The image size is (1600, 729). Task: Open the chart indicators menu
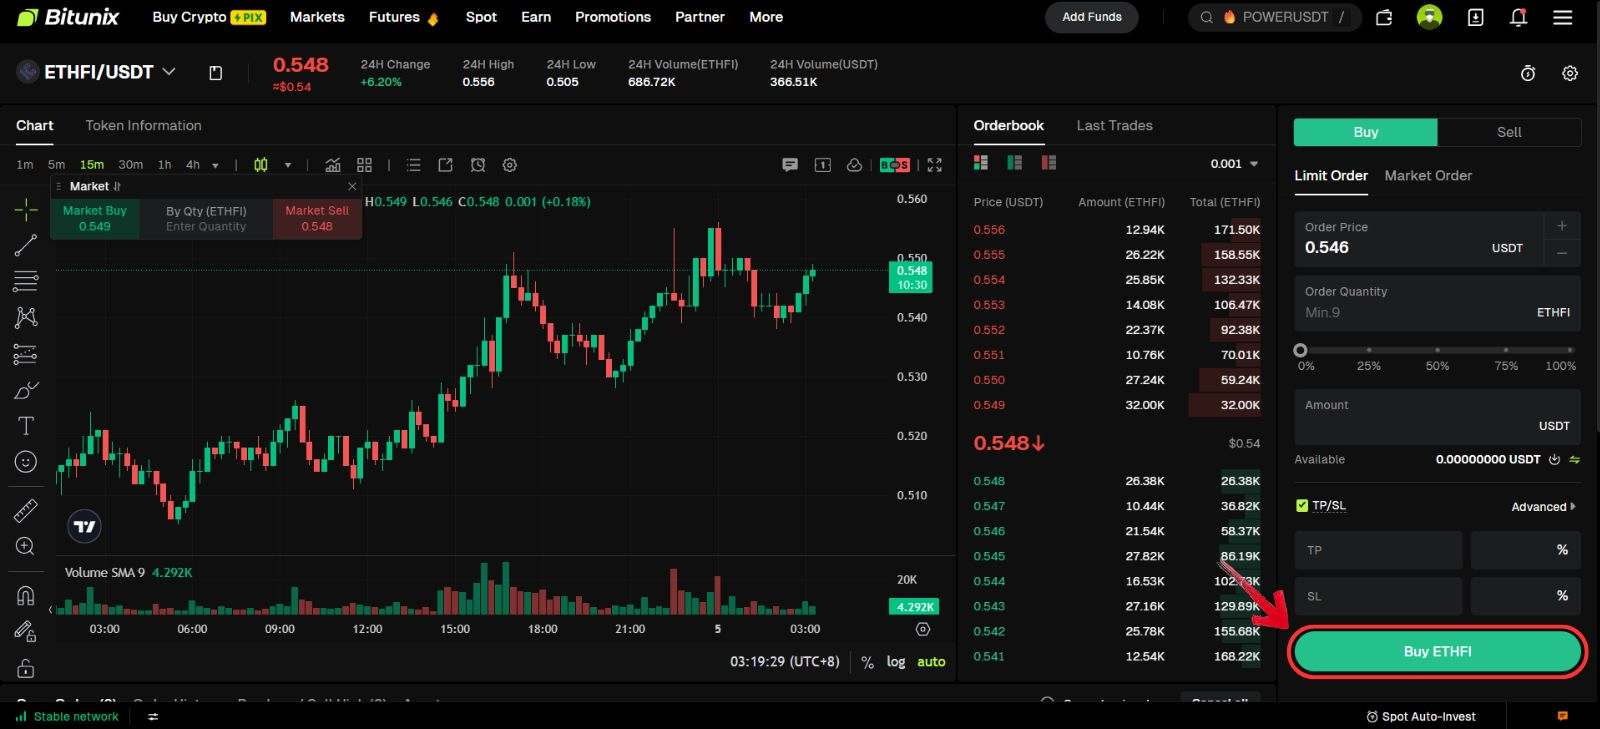tap(333, 165)
